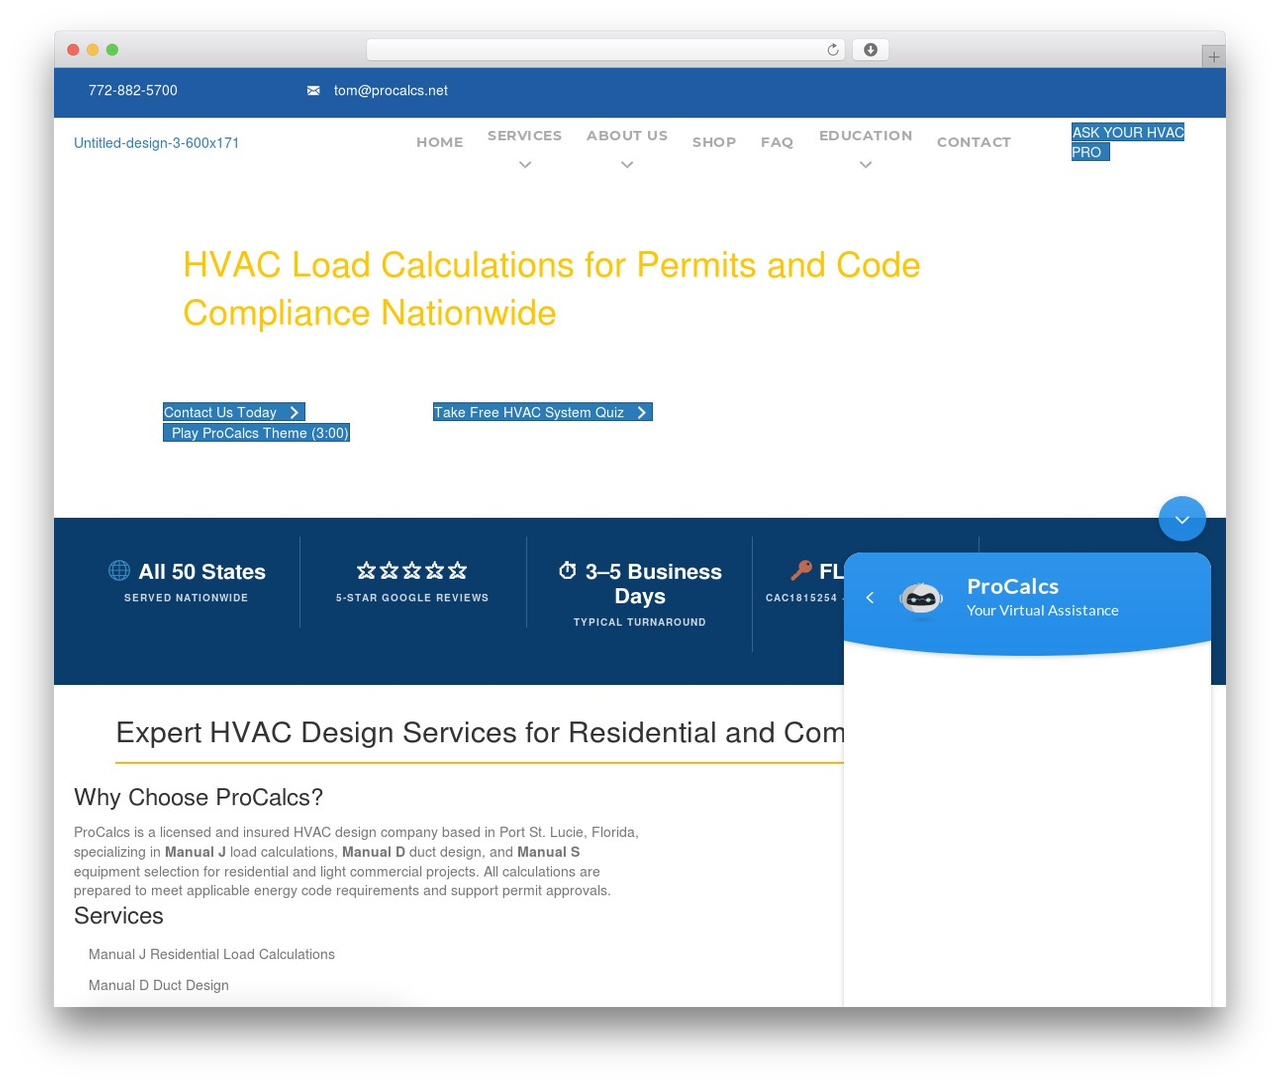Screen dimensions: 1280x1084
Task: Click the Untitled-design-3-600x171 logo link
Action: (156, 143)
